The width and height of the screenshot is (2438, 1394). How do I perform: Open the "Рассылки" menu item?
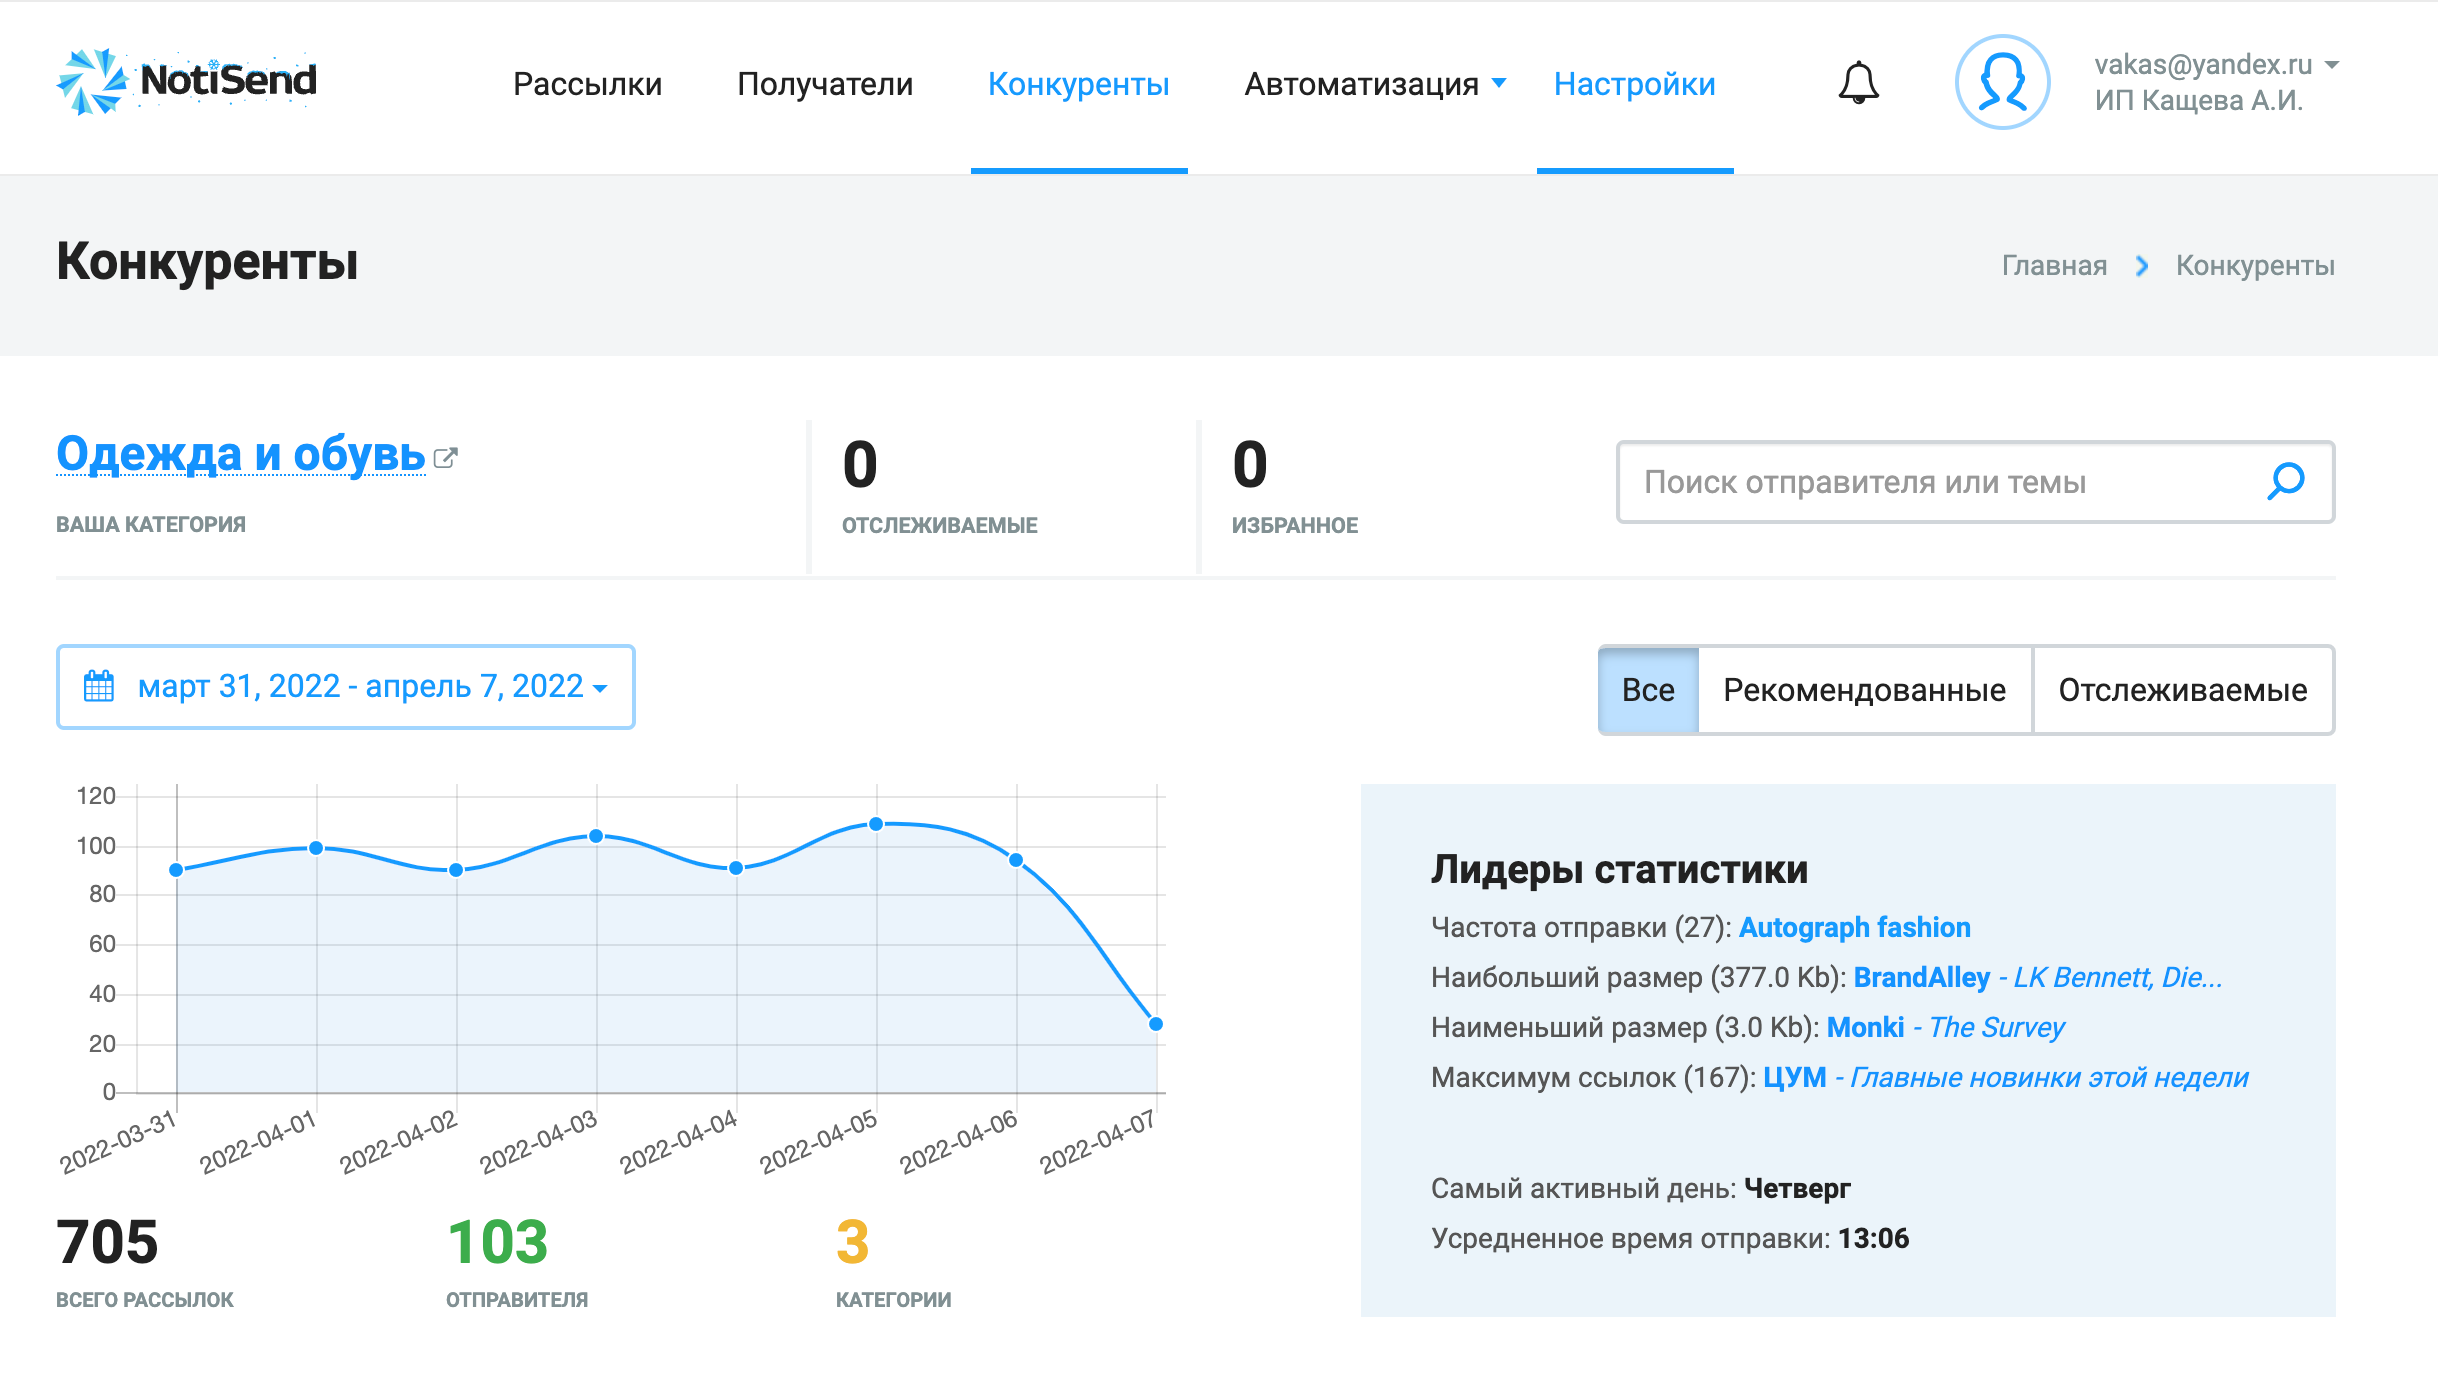click(x=587, y=84)
